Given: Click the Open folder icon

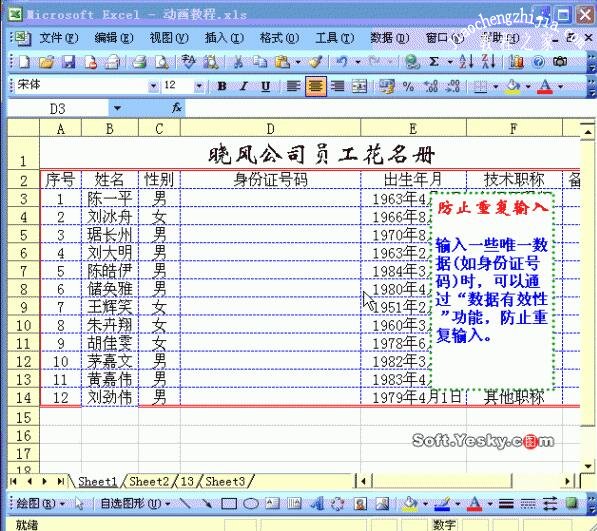Looking at the screenshot, I should click(46, 62).
